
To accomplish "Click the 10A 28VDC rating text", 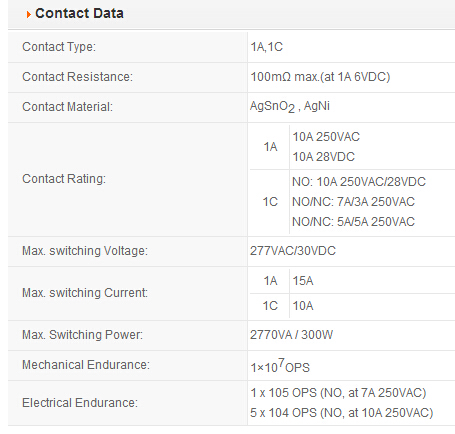I will click(x=323, y=157).
